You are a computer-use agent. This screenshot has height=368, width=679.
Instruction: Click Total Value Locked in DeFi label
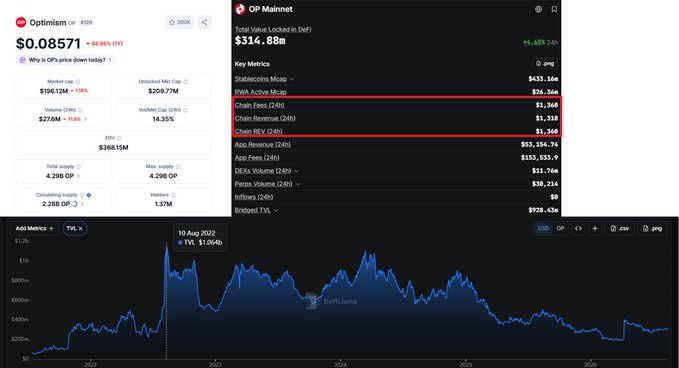click(x=273, y=29)
